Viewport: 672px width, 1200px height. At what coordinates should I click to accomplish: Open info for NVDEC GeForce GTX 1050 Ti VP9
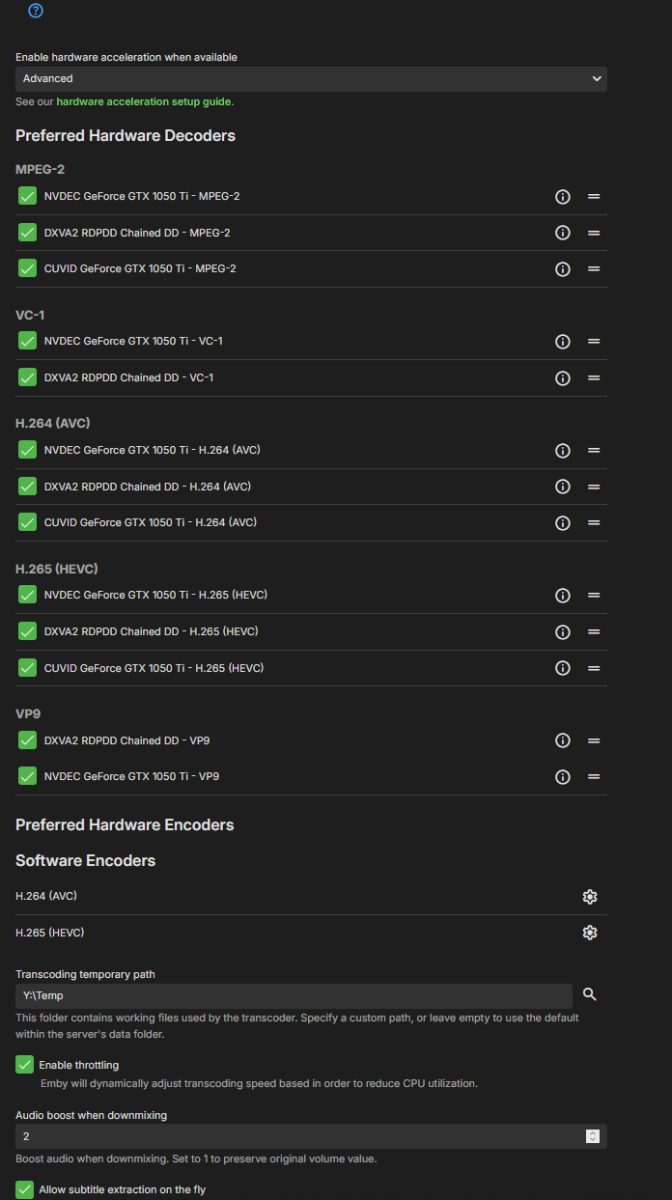562,776
